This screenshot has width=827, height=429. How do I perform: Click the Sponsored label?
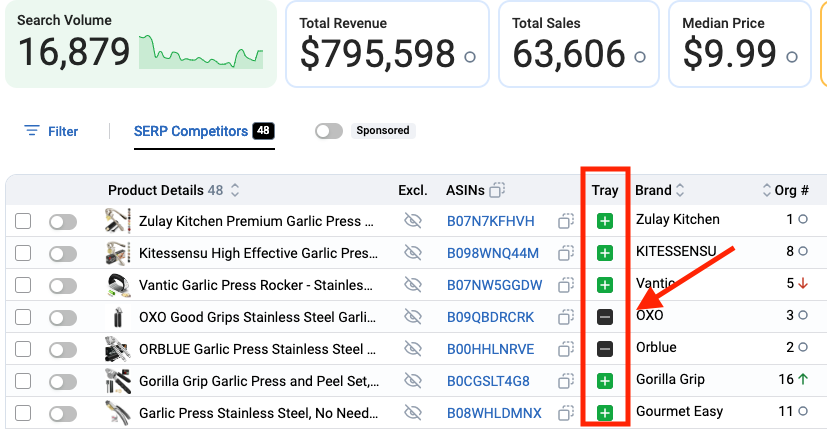(x=383, y=130)
